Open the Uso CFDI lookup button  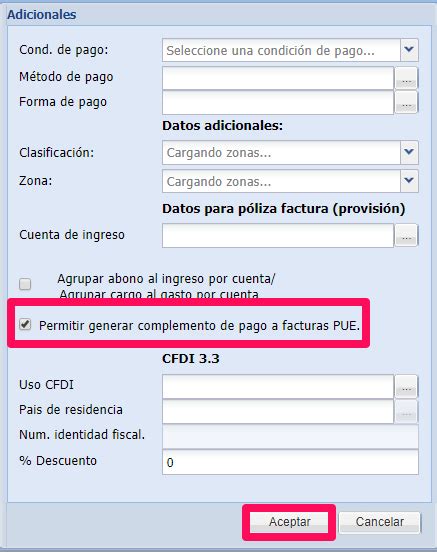point(406,387)
